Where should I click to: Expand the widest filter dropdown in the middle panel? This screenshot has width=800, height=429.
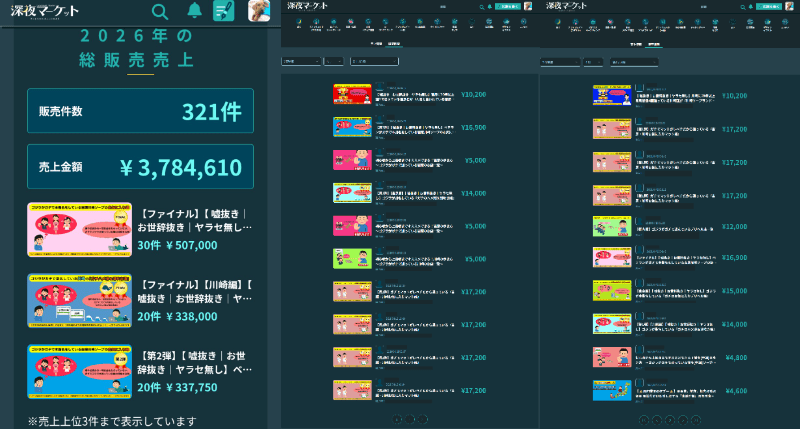374,62
